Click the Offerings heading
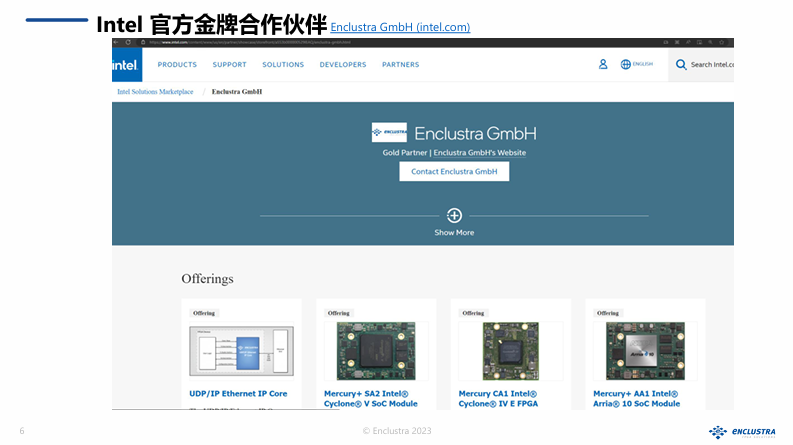The width and height of the screenshot is (793, 445). click(207, 279)
